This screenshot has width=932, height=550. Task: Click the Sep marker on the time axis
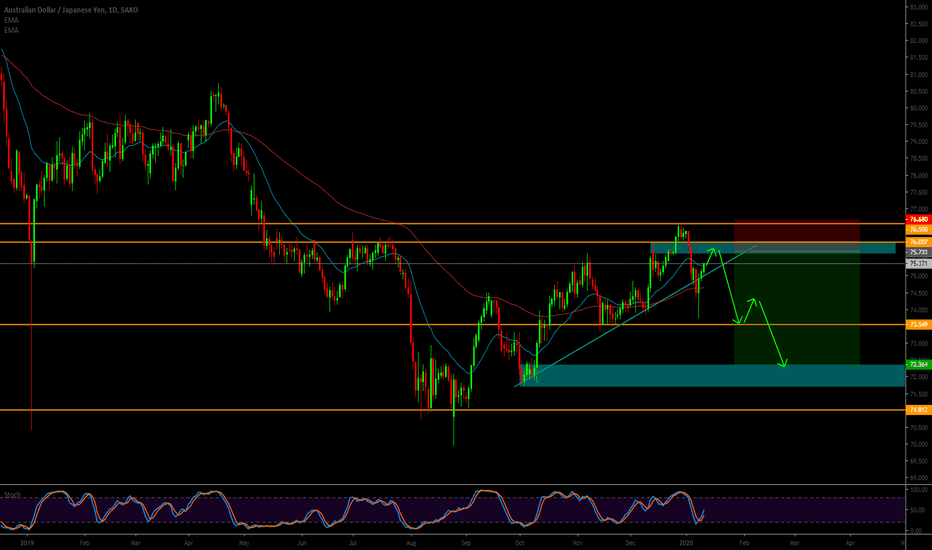pos(466,540)
